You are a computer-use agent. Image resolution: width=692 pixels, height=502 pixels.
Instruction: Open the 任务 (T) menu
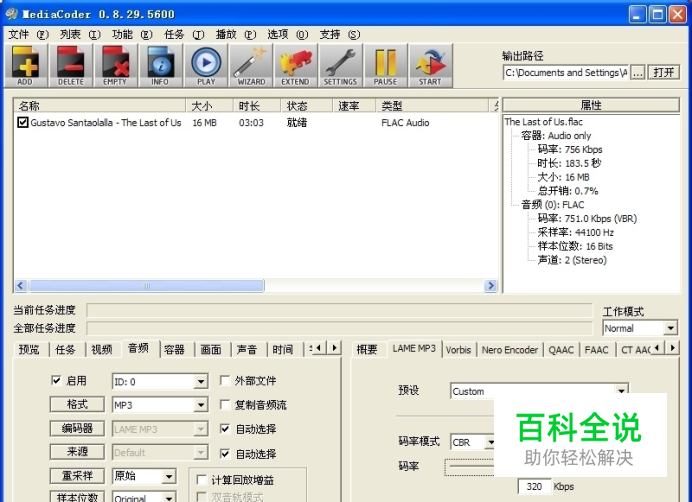[x=184, y=34]
